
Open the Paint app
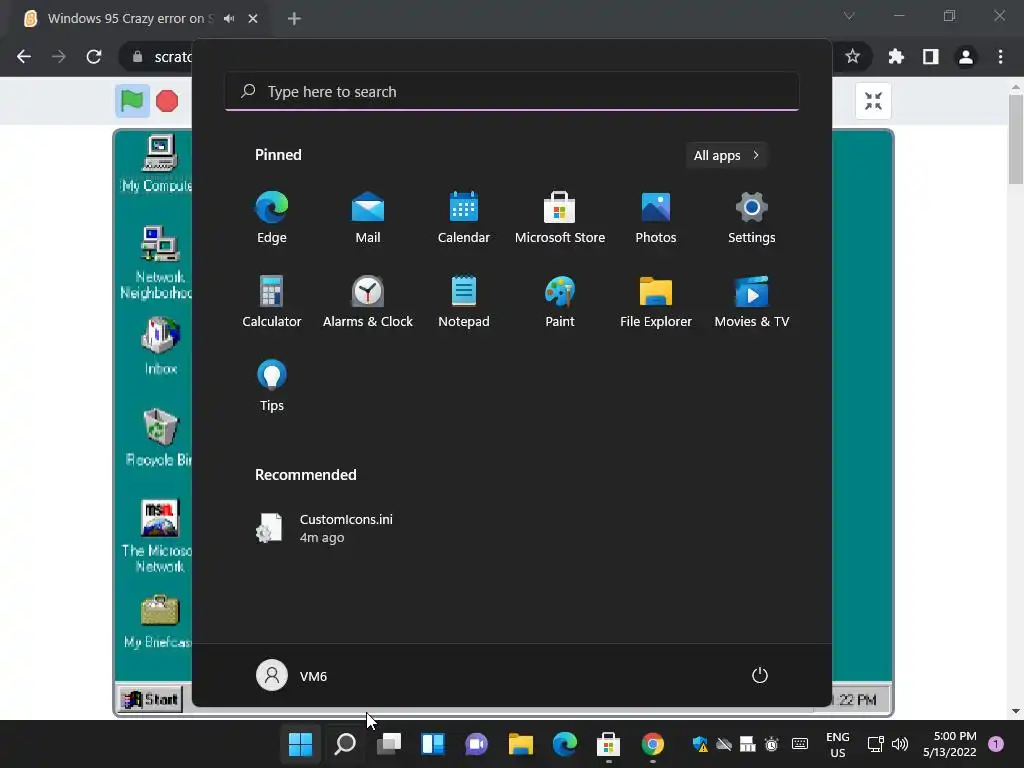[560, 302]
